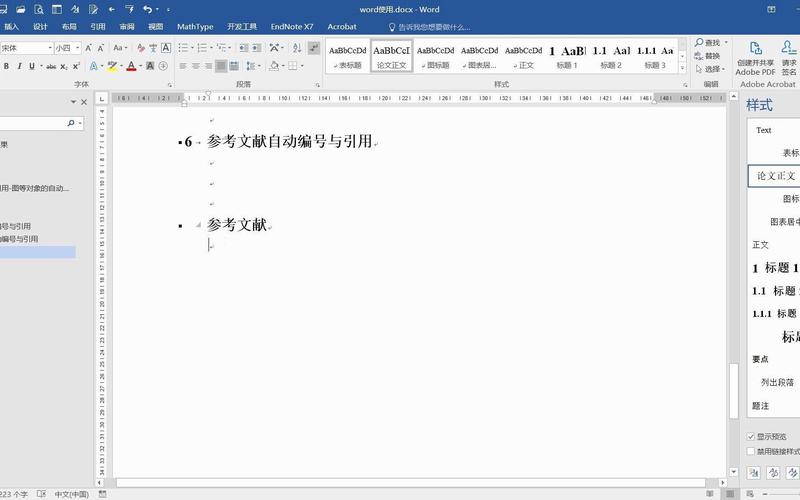Align text left
Image resolution: width=800 pixels, height=500 pixels.
point(183,66)
